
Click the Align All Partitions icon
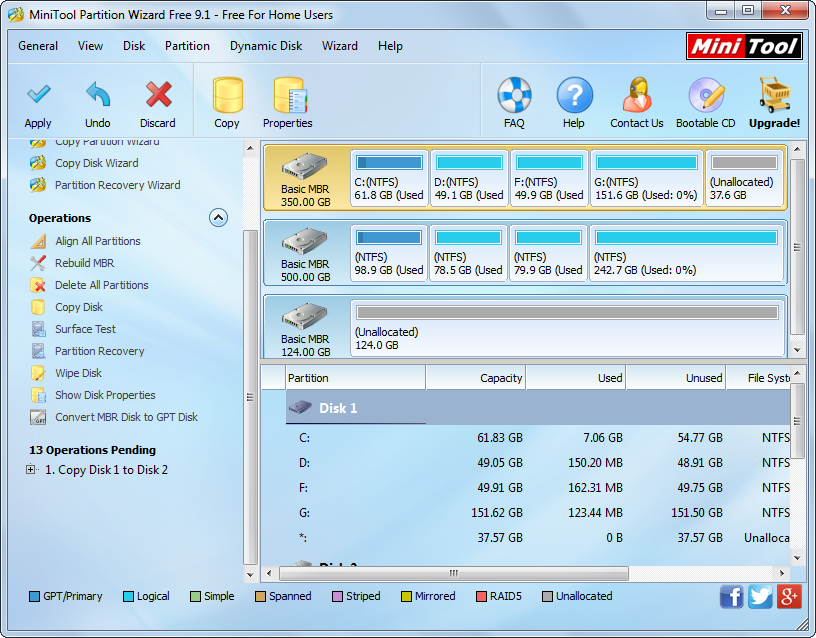click(38, 241)
